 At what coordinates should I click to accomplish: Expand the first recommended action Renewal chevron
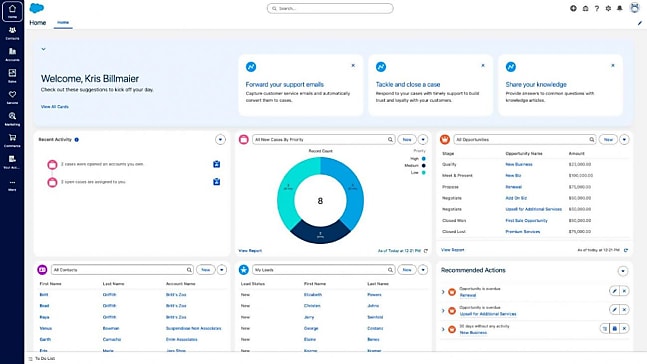coord(443,292)
